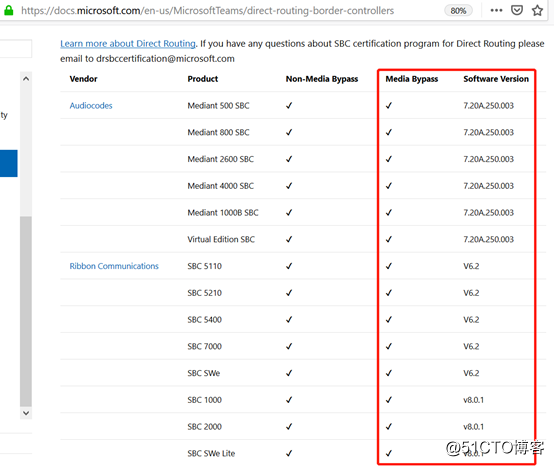Click Media Bypass checkmark for Mediant 1000B SBC
This screenshot has height=466, width=554.
coord(389,213)
